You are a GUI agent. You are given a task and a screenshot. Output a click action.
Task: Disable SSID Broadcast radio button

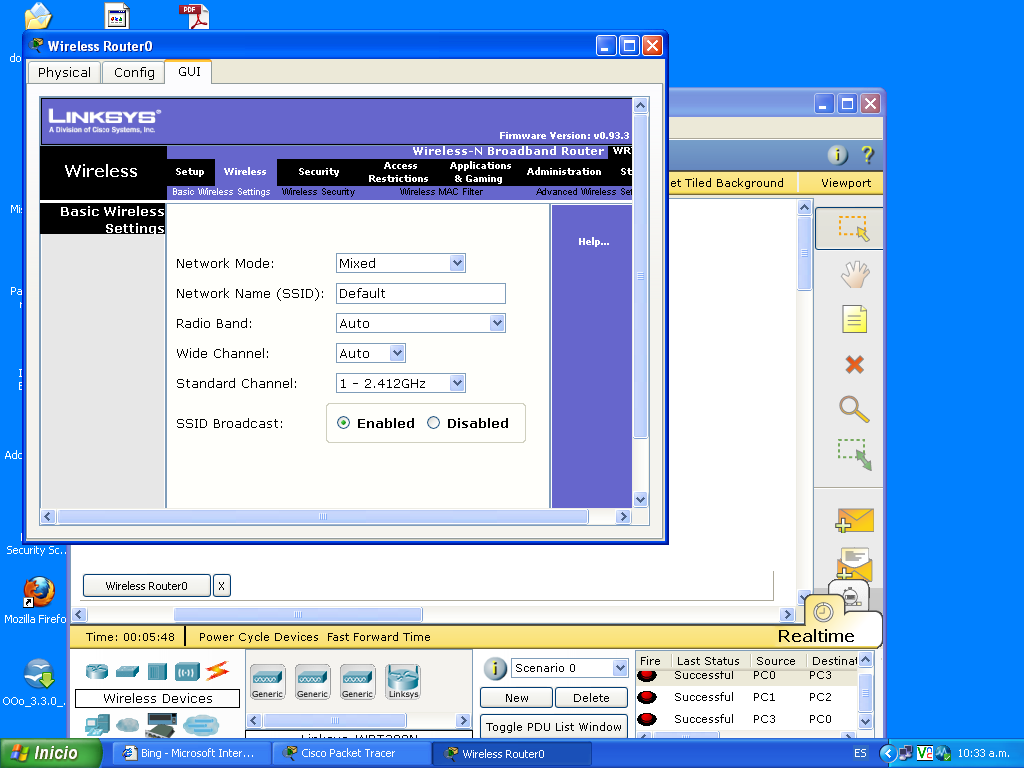pyautogui.click(x=433, y=423)
